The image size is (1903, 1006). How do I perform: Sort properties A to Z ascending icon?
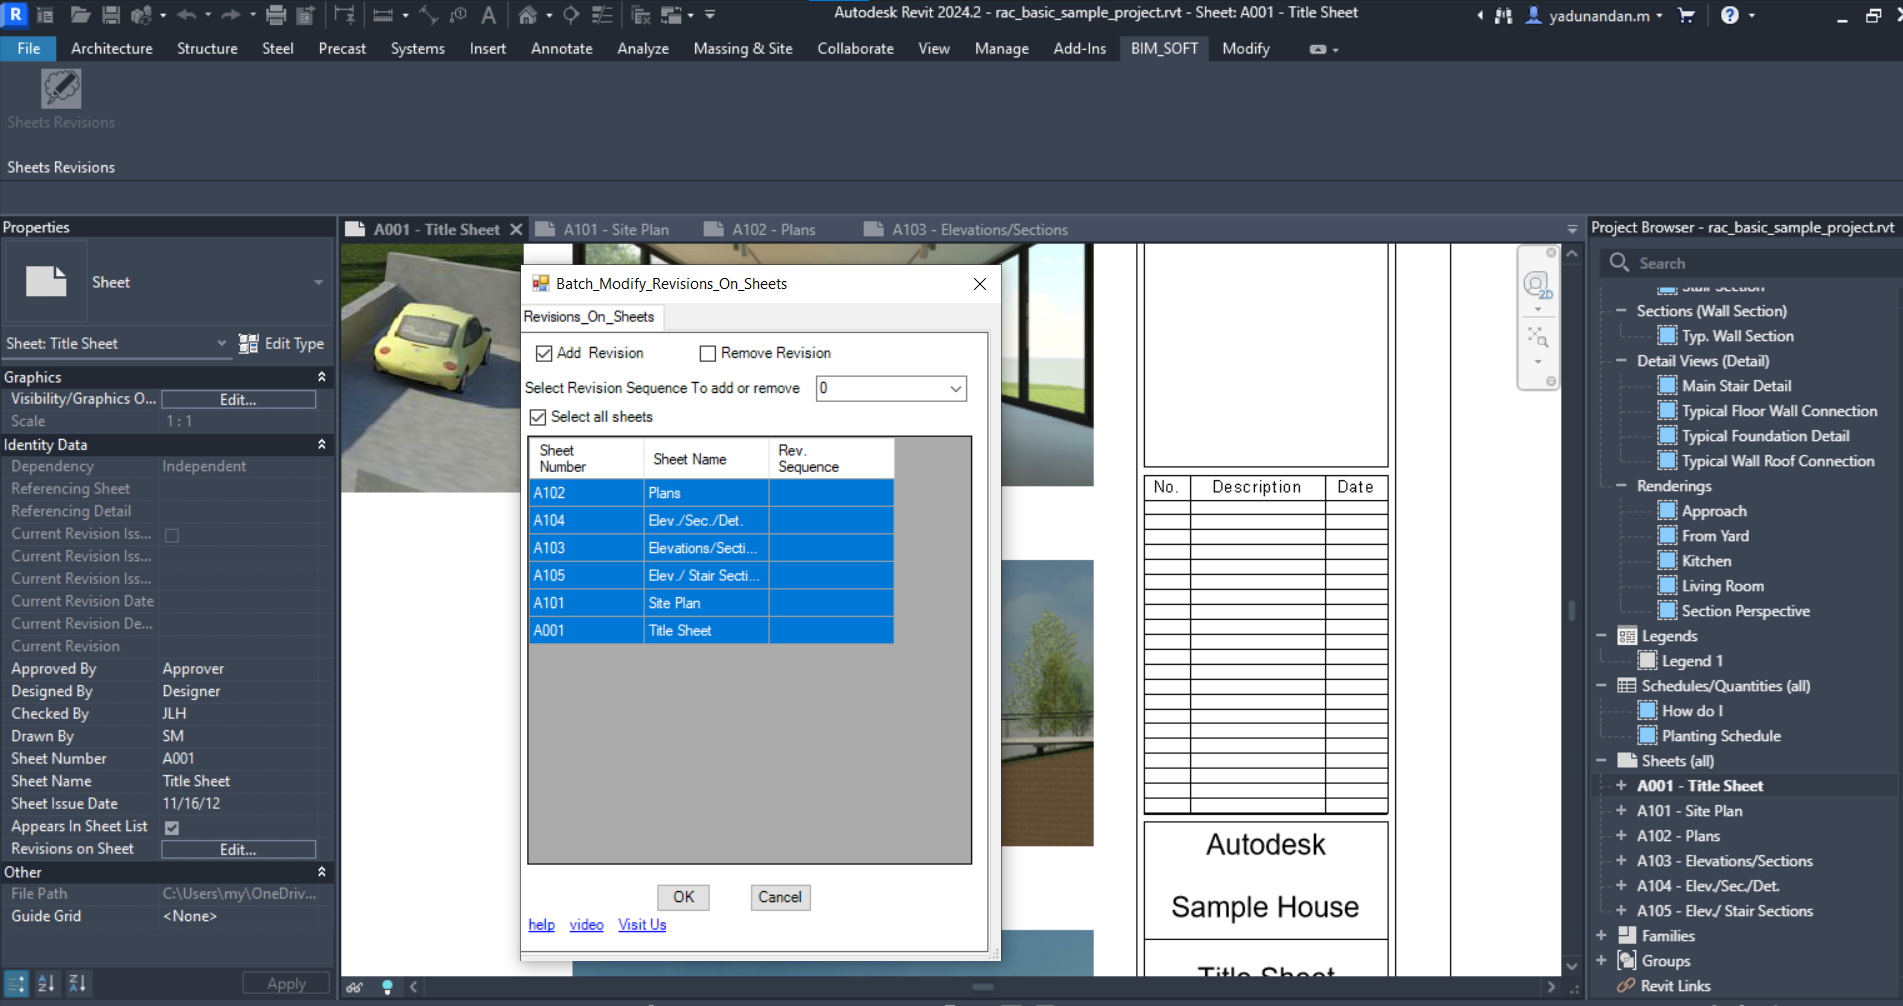coord(46,983)
